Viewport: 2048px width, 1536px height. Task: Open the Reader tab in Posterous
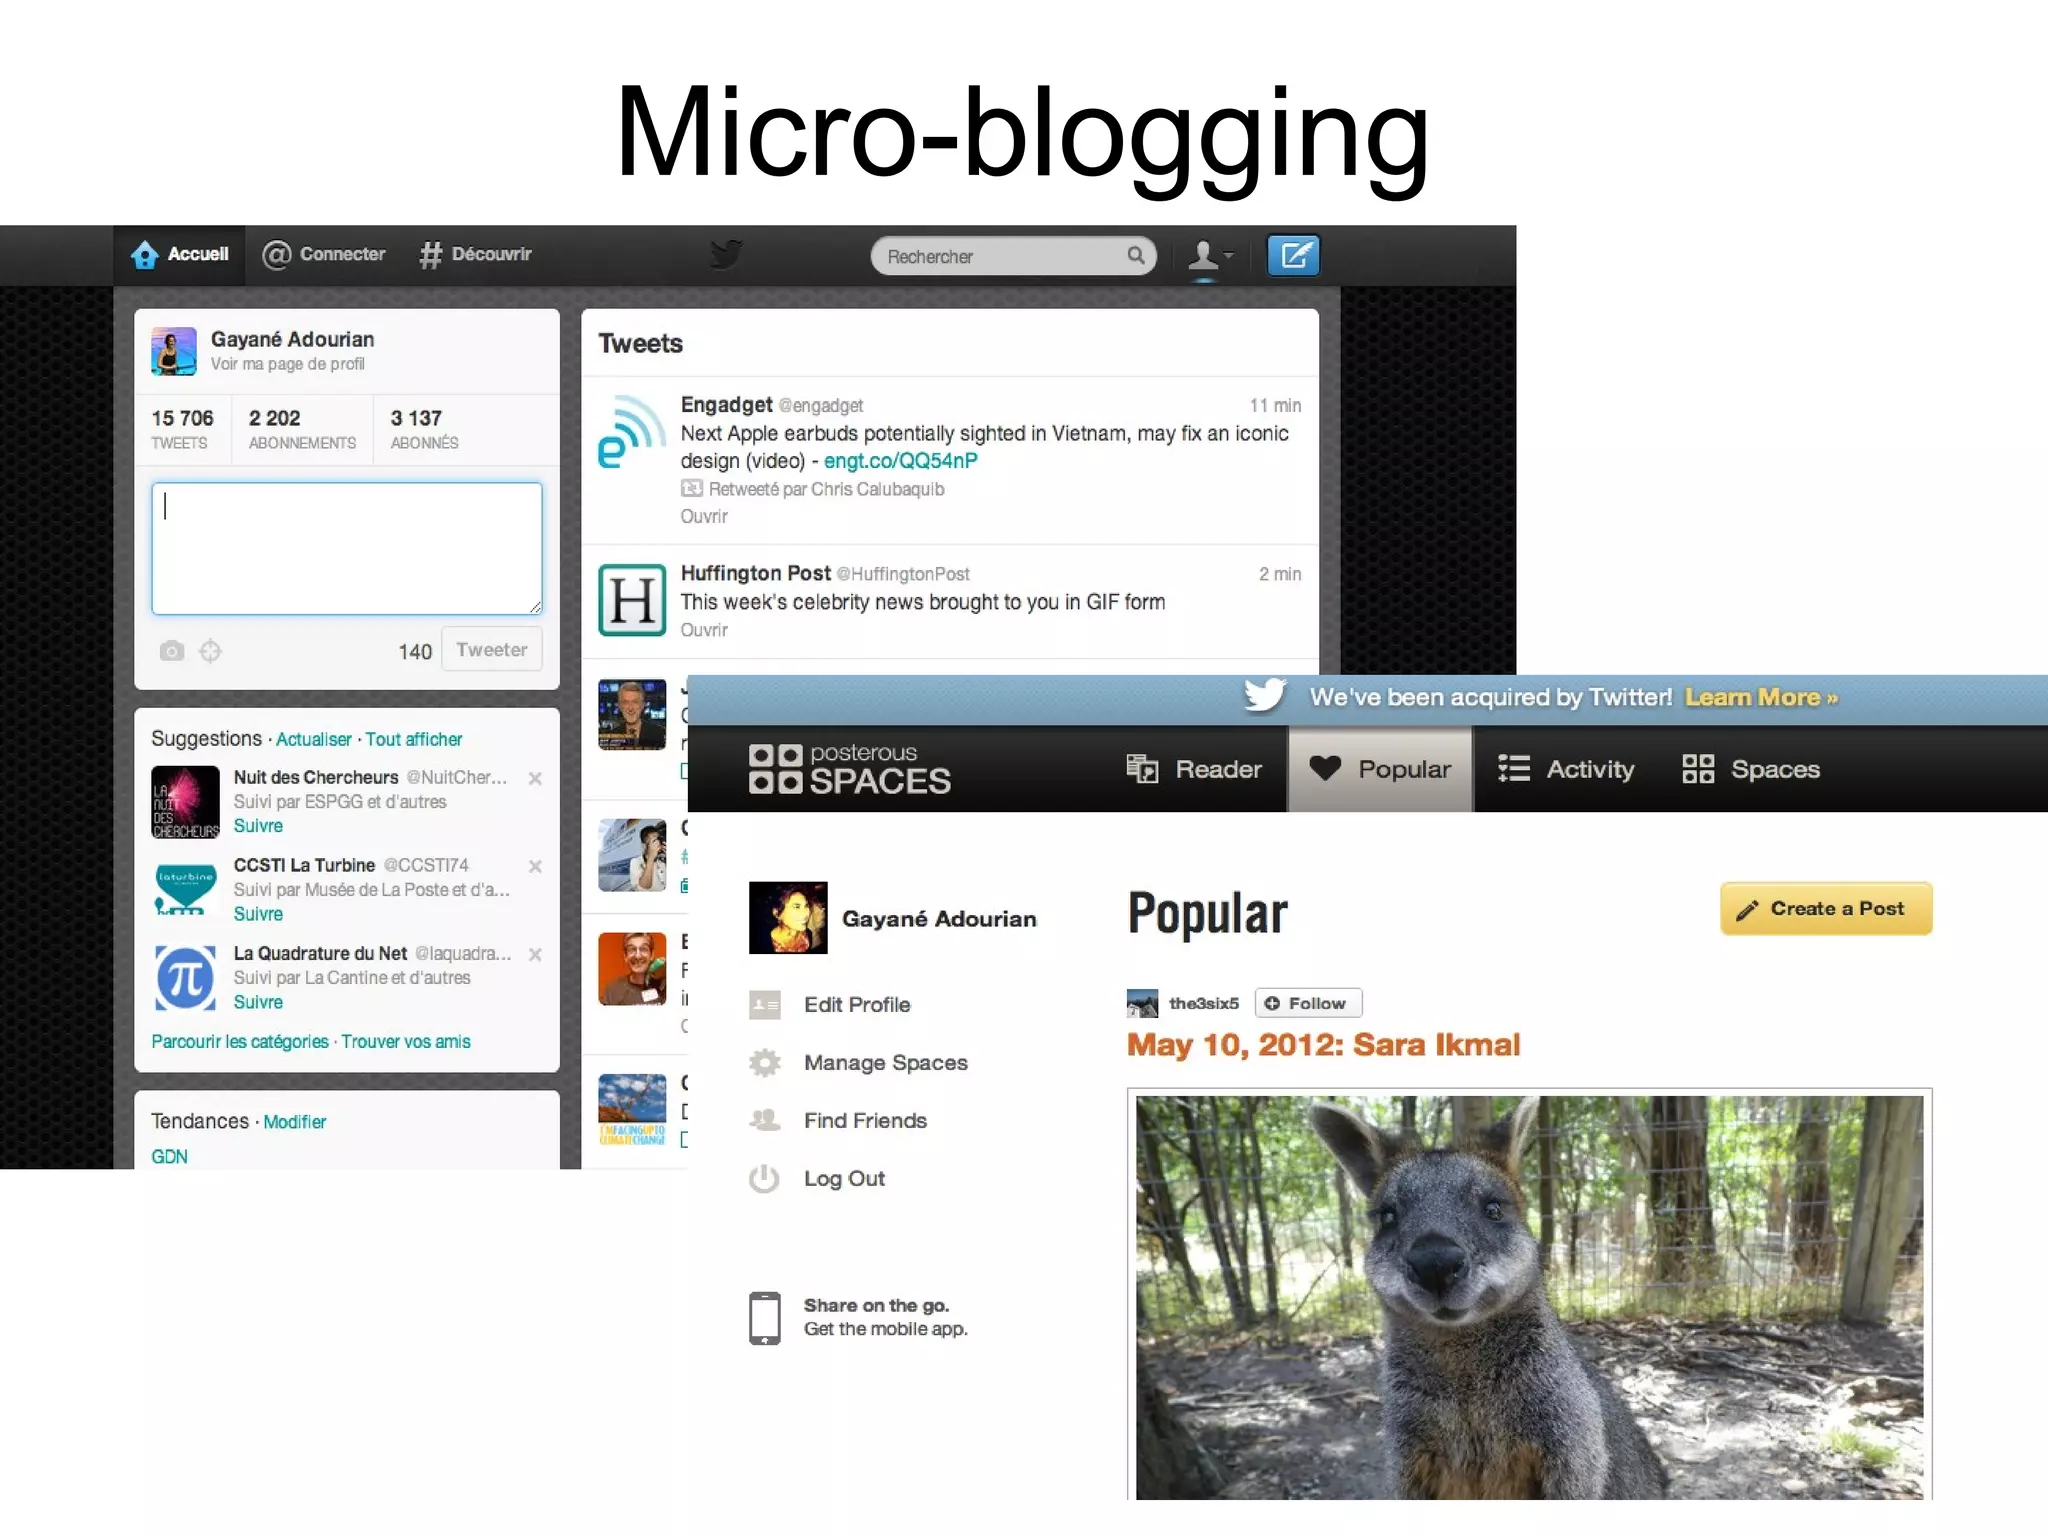[1194, 769]
